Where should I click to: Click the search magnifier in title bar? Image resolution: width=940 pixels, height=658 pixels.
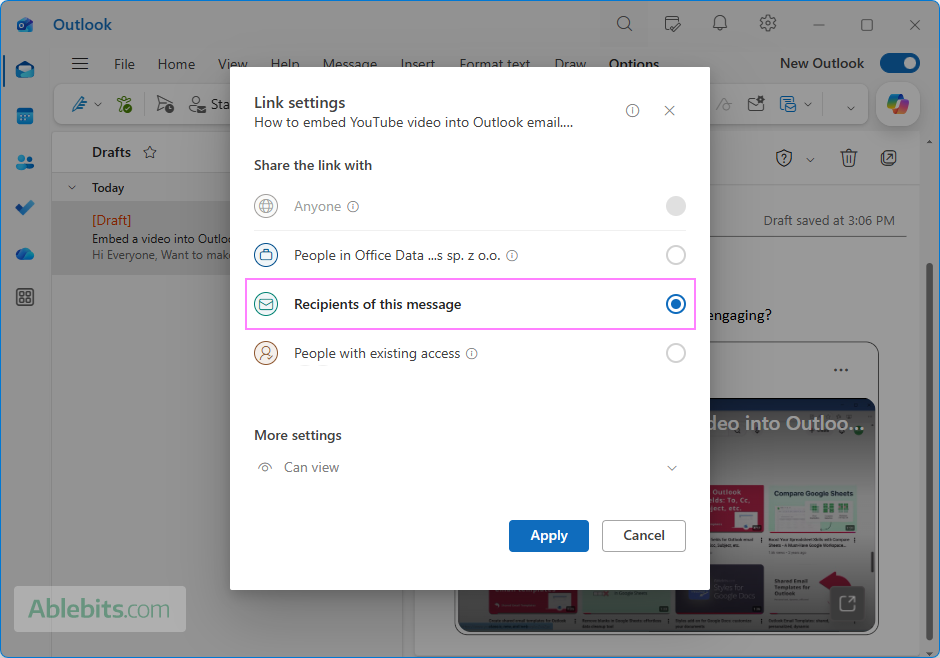tap(624, 24)
